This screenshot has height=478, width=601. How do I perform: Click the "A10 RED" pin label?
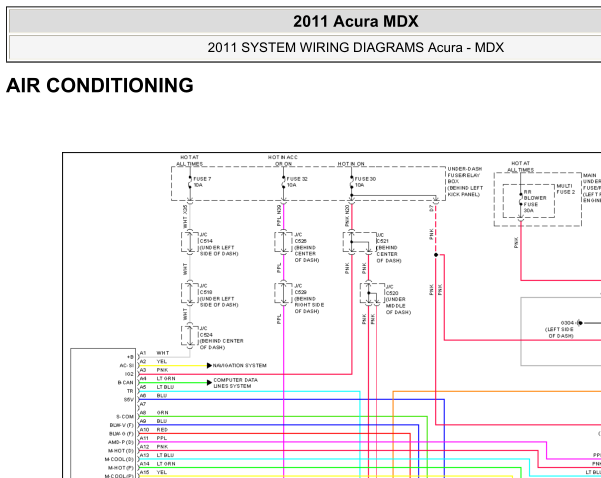[154, 430]
